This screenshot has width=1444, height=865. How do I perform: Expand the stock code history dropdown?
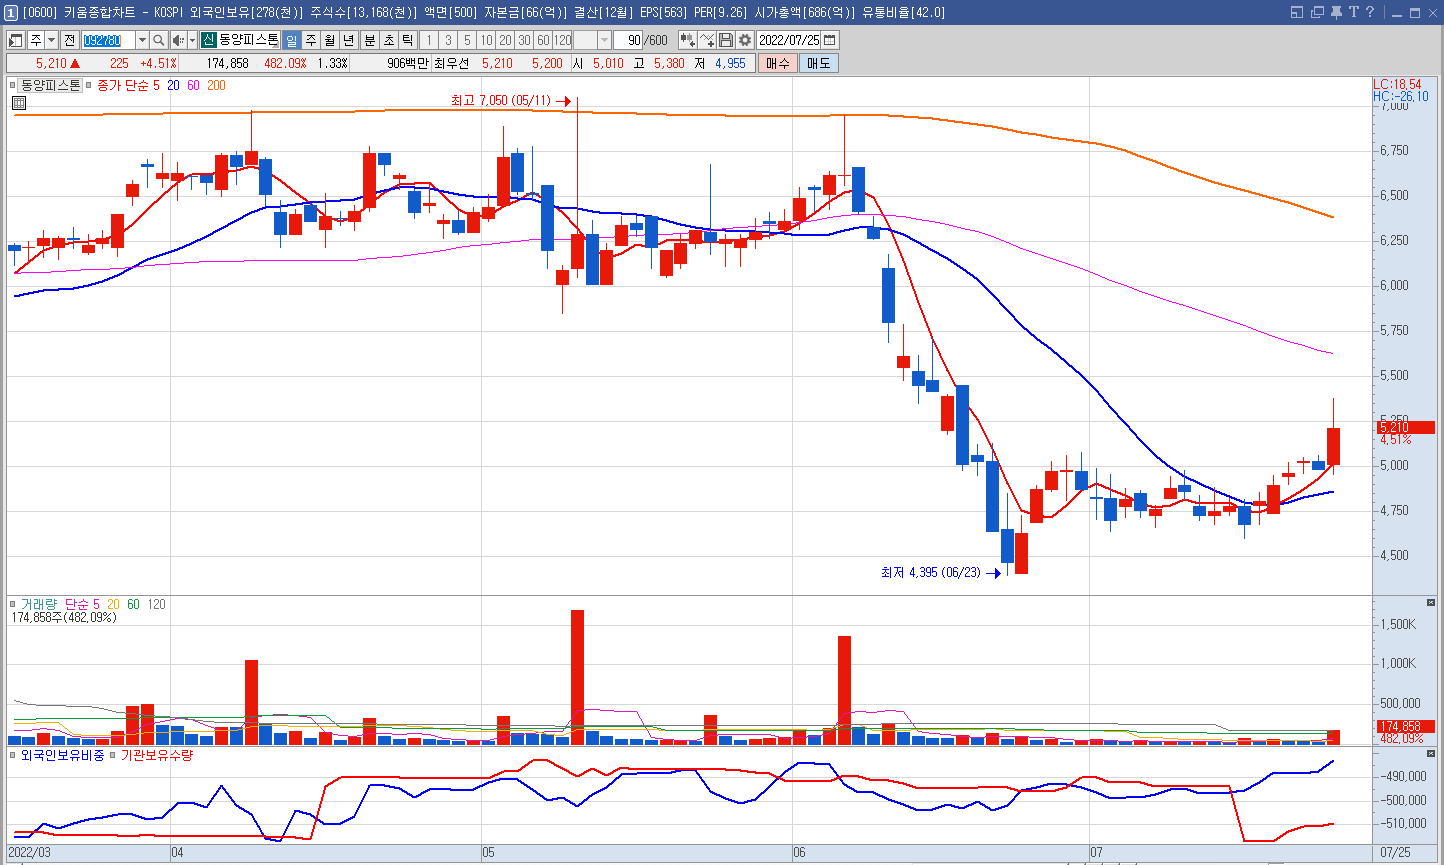pos(142,40)
